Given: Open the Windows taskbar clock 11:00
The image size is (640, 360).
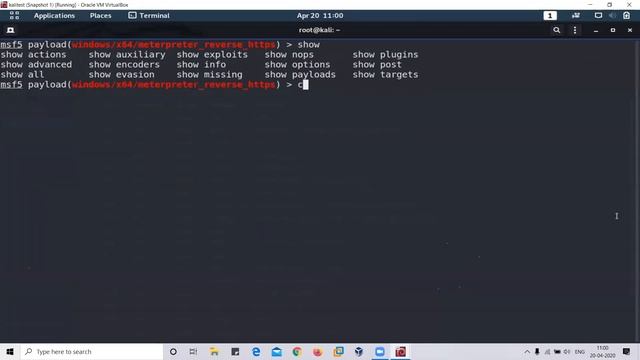Looking at the screenshot, I should (x=602, y=351).
